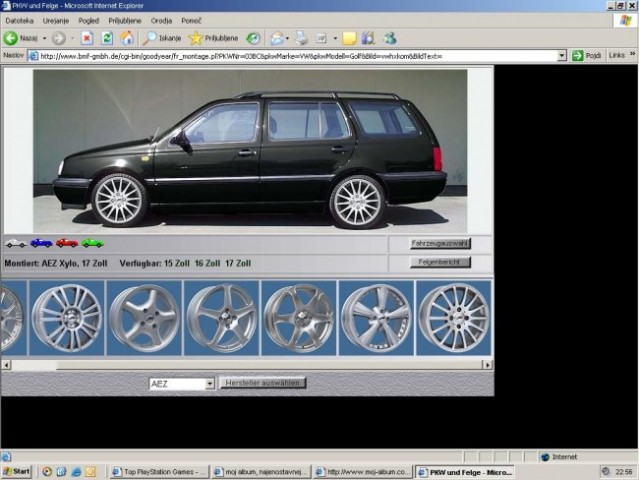This screenshot has width=639, height=480.
Task: Click the Edit page toolbar icon
Action: (322, 38)
